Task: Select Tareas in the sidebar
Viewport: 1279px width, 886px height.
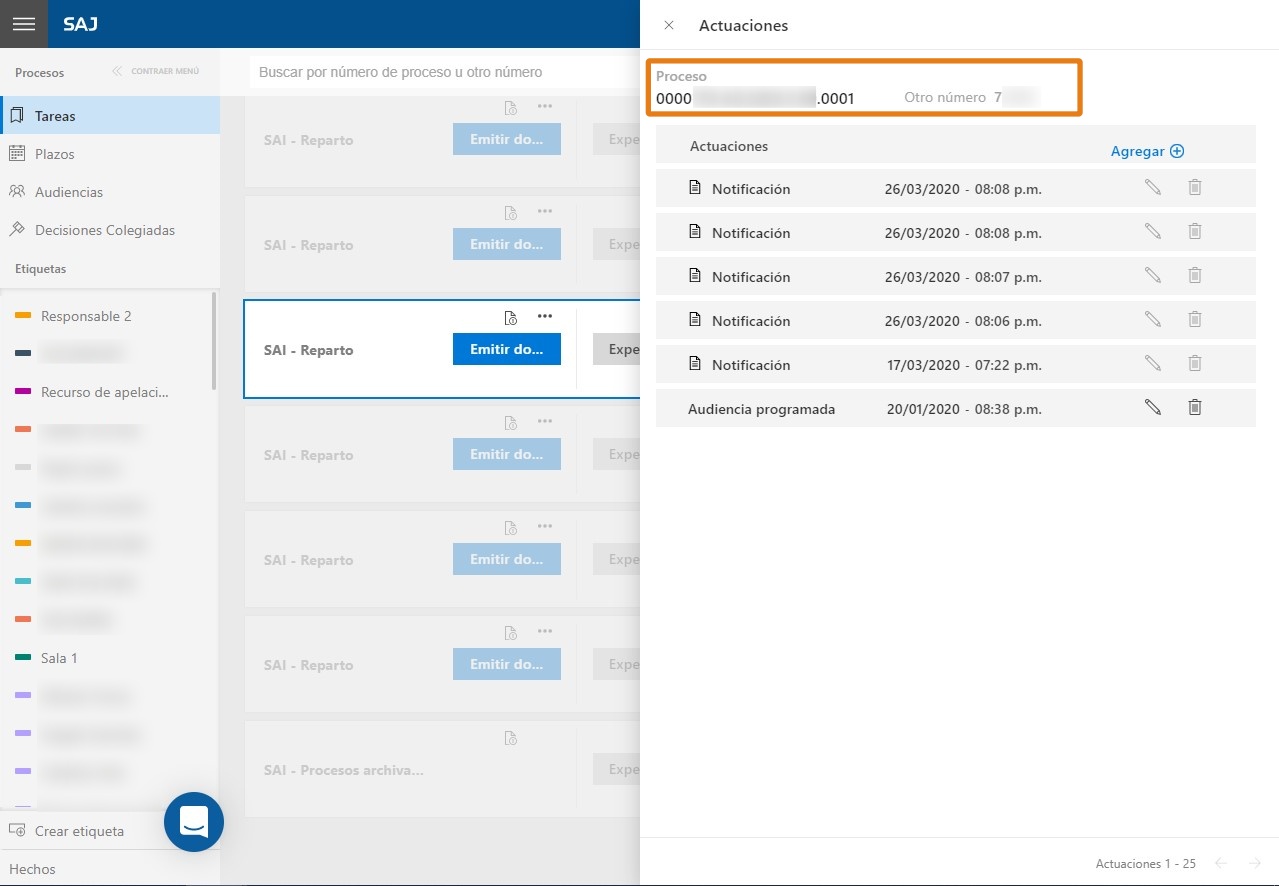Action: click(x=110, y=115)
